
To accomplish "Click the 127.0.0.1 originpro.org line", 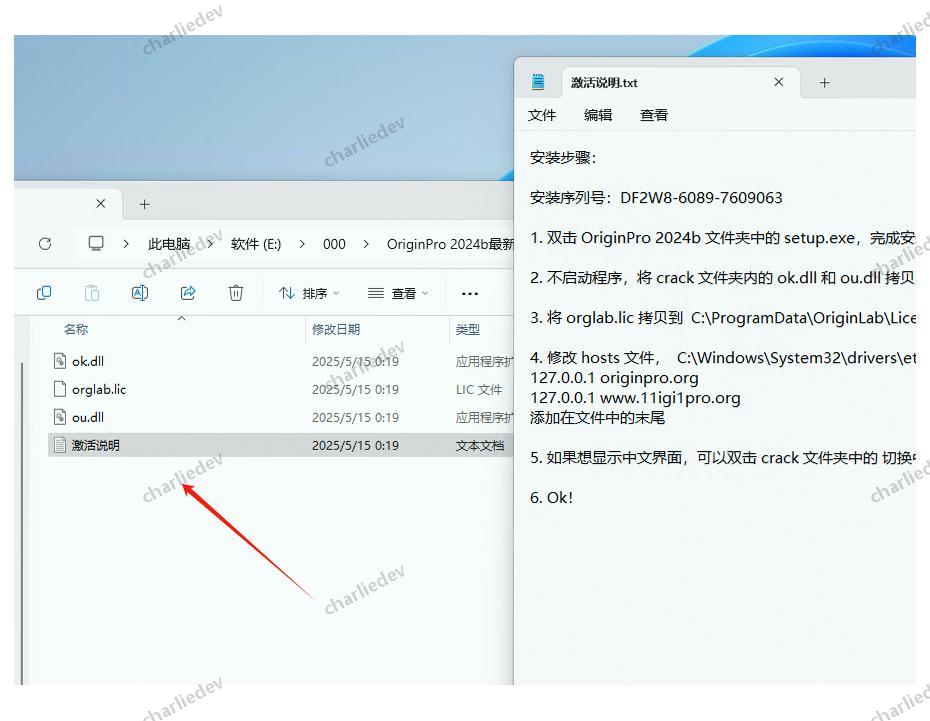I will click(614, 378).
